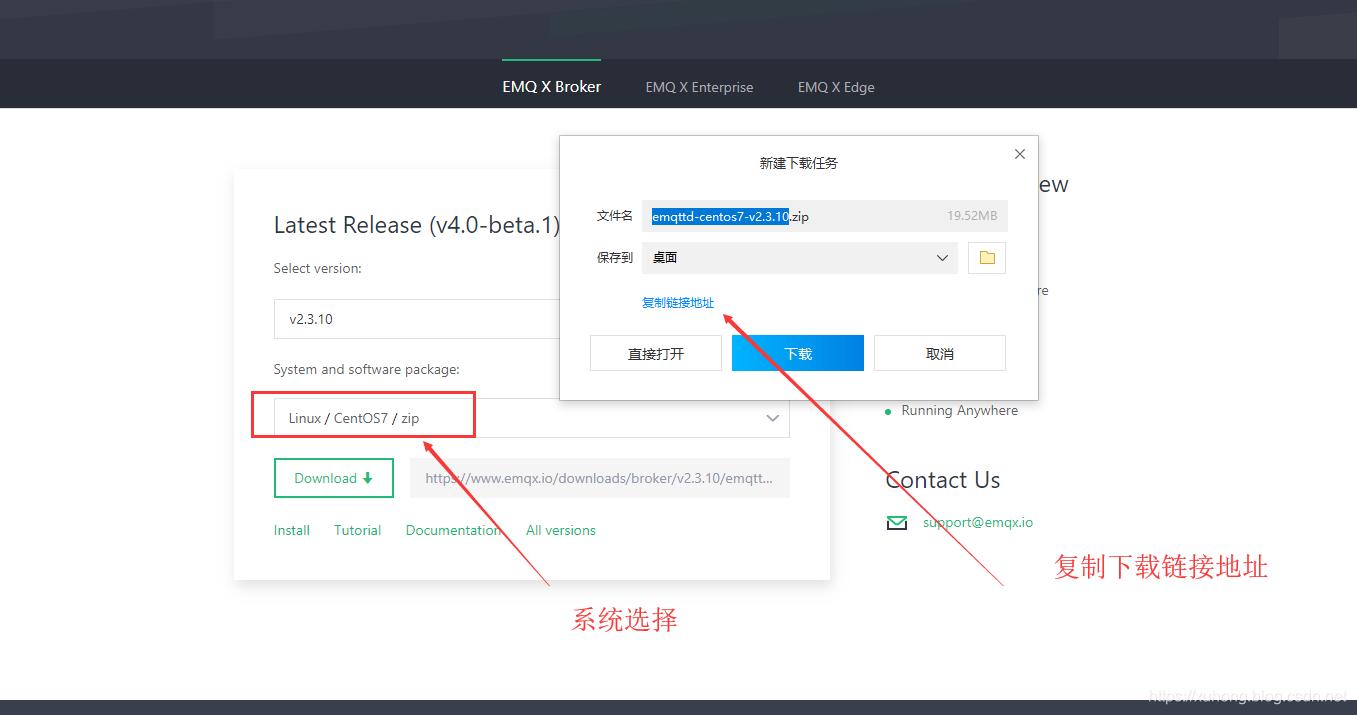The image size is (1357, 715).
Task: Expand the 保存到 location dropdown
Action: pyautogui.click(x=800, y=257)
